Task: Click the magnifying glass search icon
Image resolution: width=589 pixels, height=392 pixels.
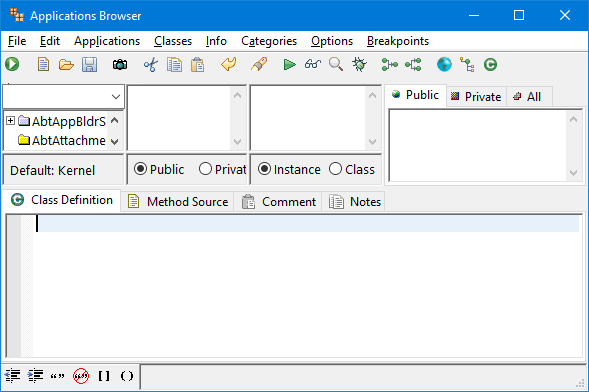Action: pos(336,65)
